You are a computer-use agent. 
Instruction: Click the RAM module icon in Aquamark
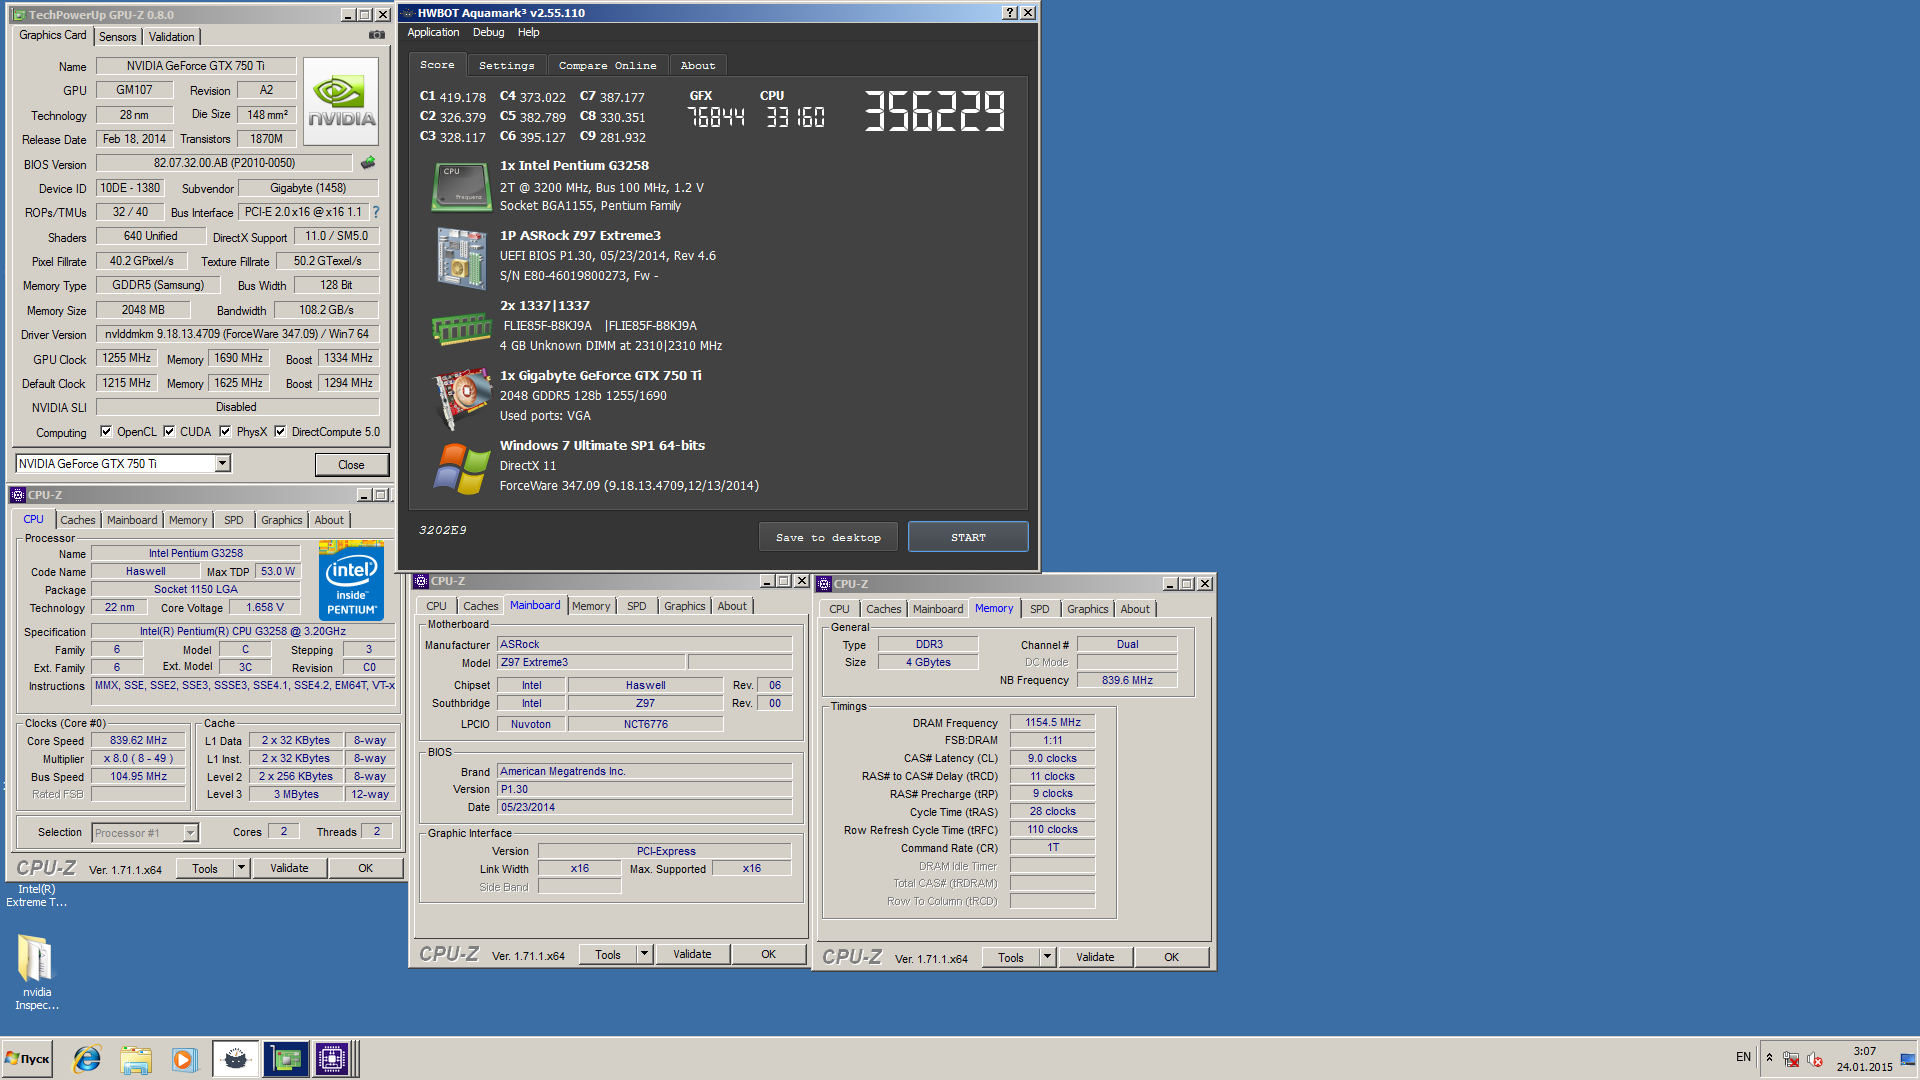(461, 328)
